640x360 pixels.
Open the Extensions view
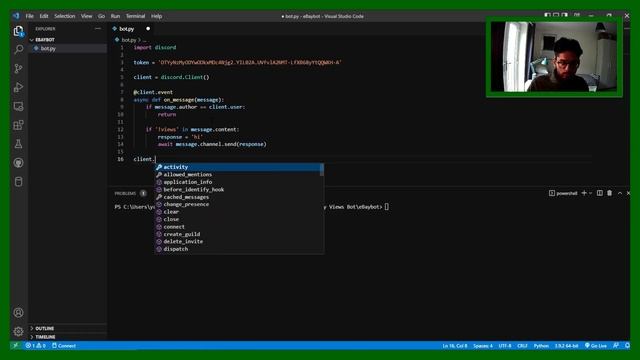[18, 125]
